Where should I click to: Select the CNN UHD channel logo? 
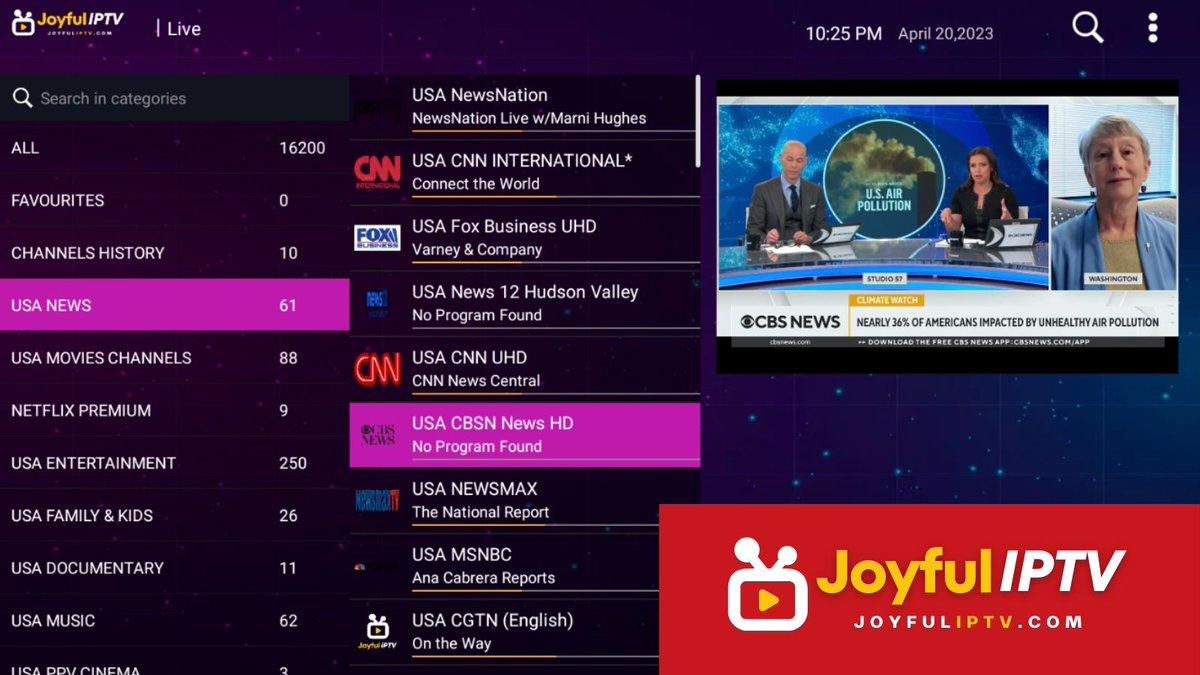[x=377, y=369]
